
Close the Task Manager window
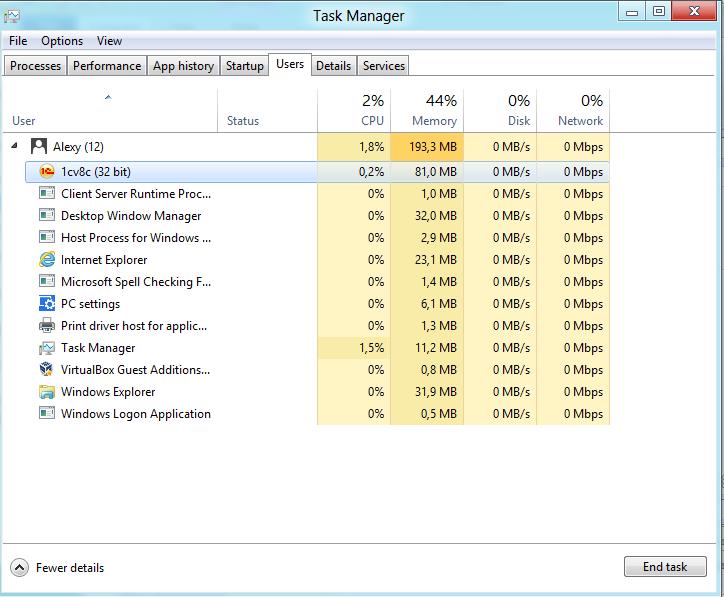[694, 11]
